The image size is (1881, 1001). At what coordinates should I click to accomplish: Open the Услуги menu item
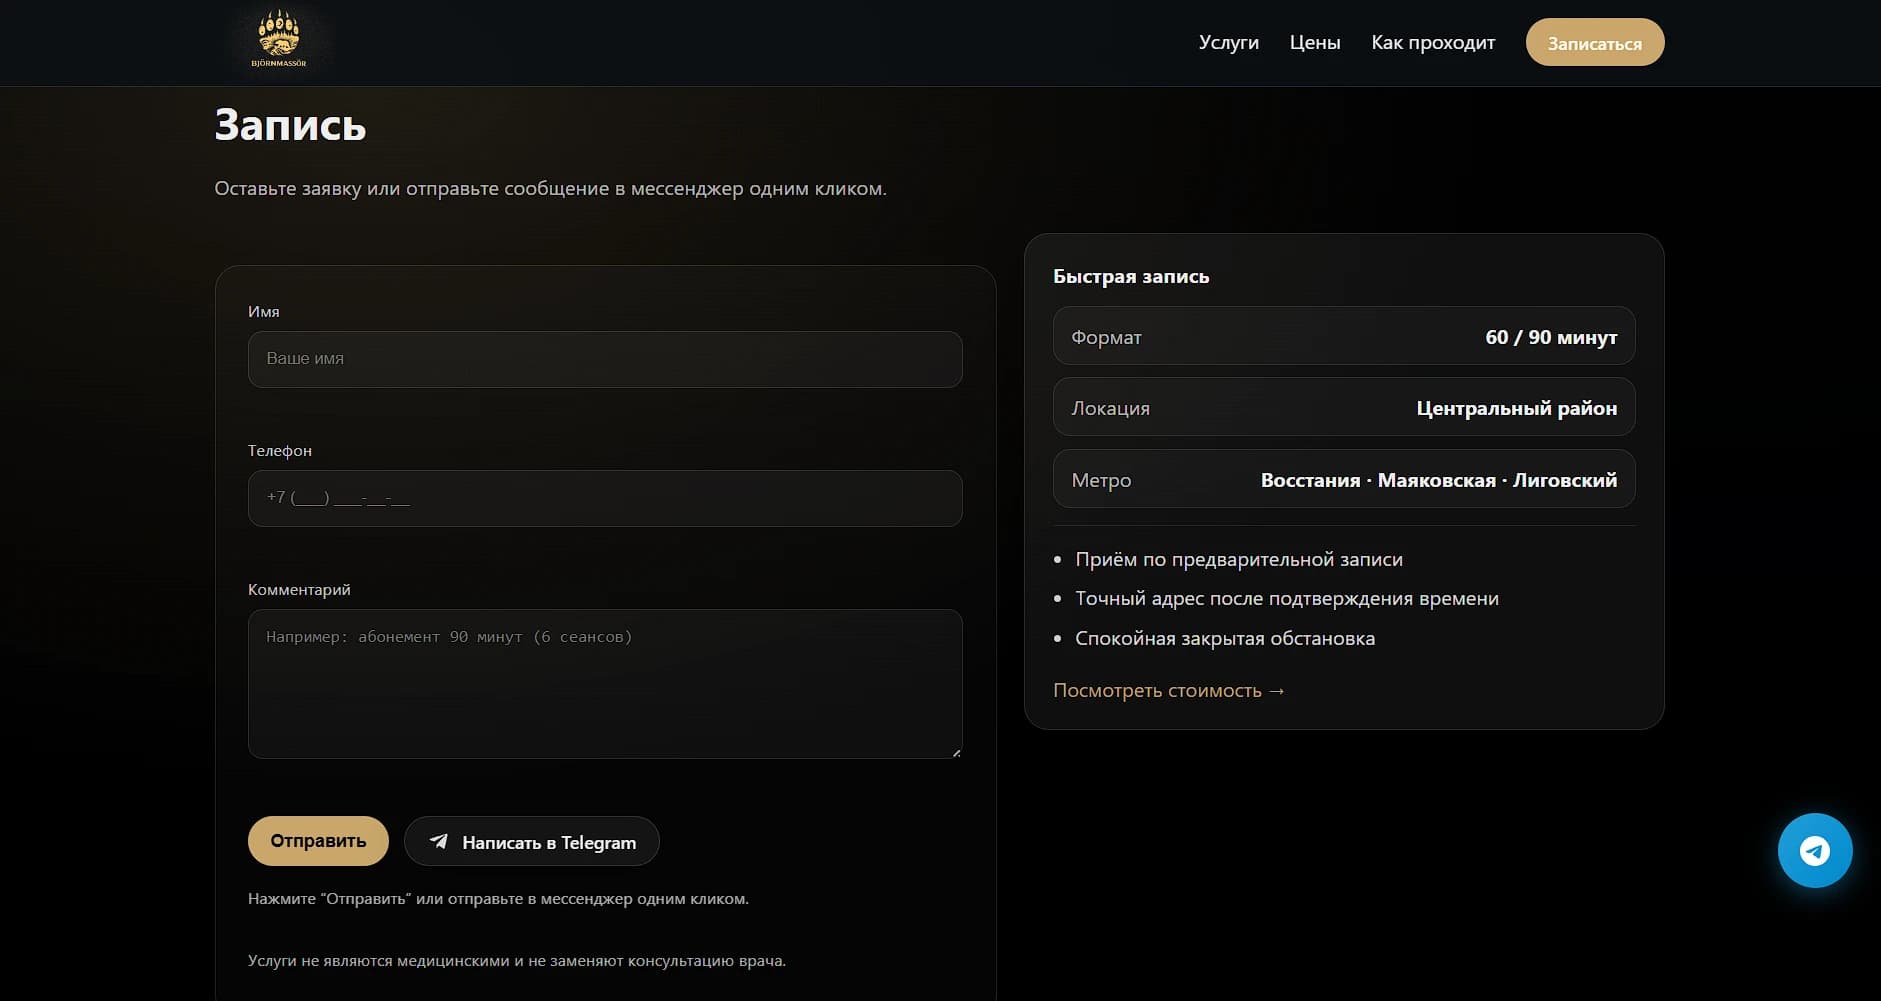[1228, 43]
